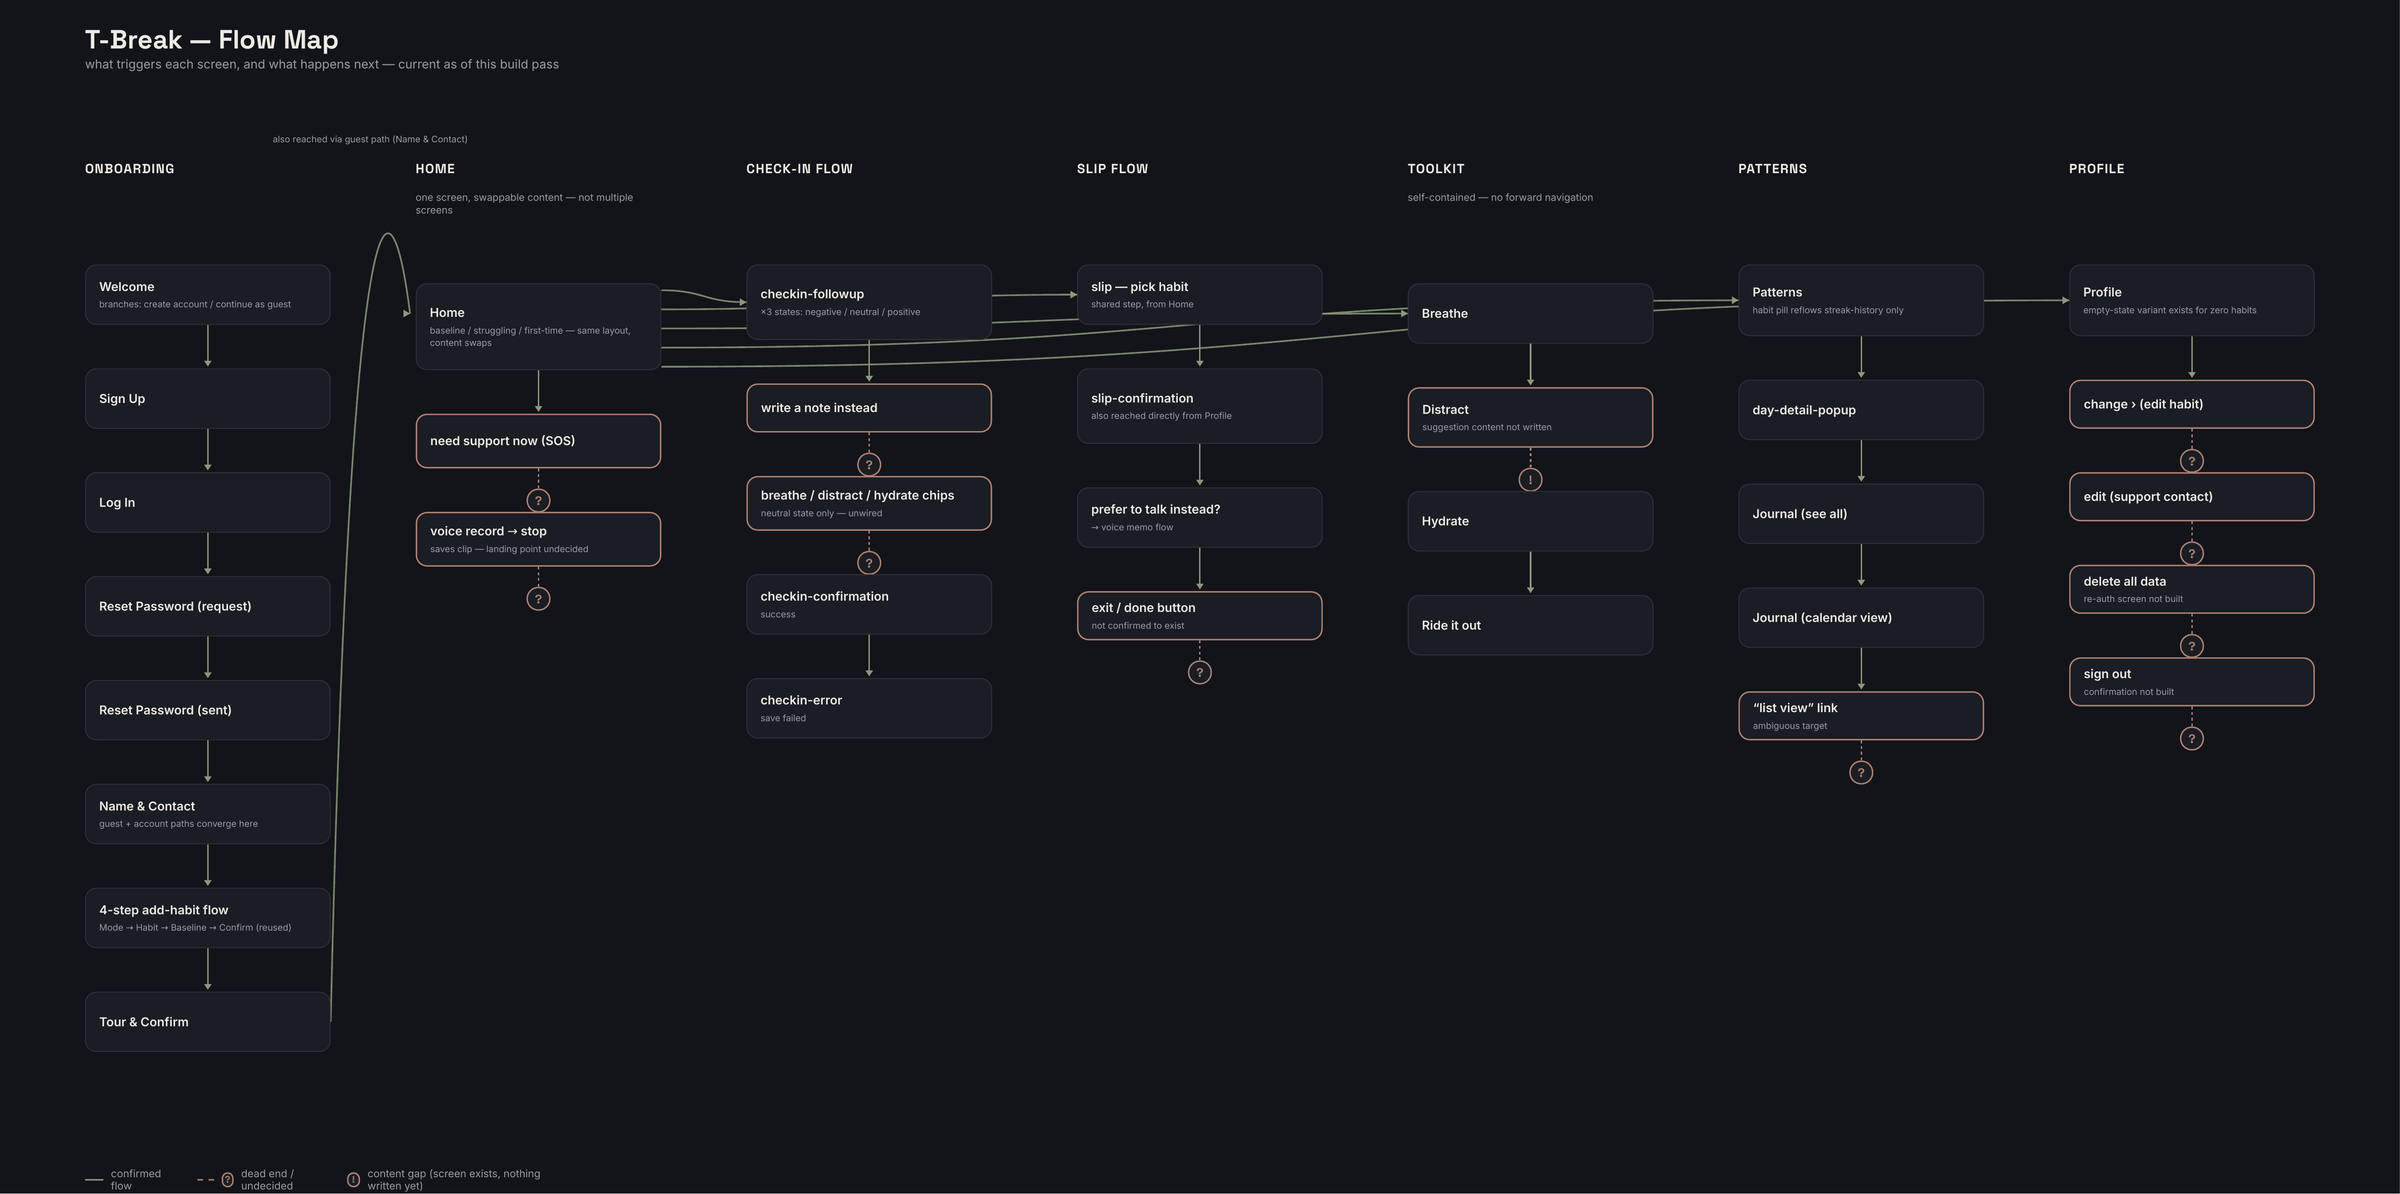Click the question mark below sign out
Image resolution: width=2400 pixels, height=1194 pixels.
pyautogui.click(x=2192, y=739)
